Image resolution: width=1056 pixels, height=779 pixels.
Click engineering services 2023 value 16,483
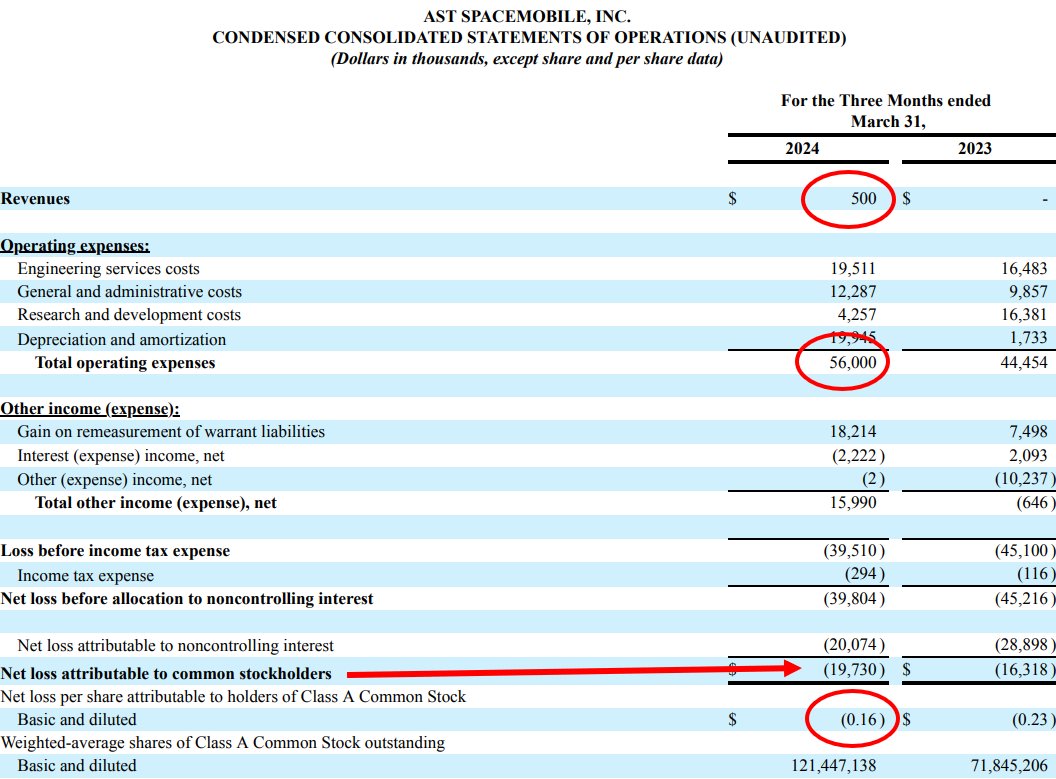[1024, 269]
